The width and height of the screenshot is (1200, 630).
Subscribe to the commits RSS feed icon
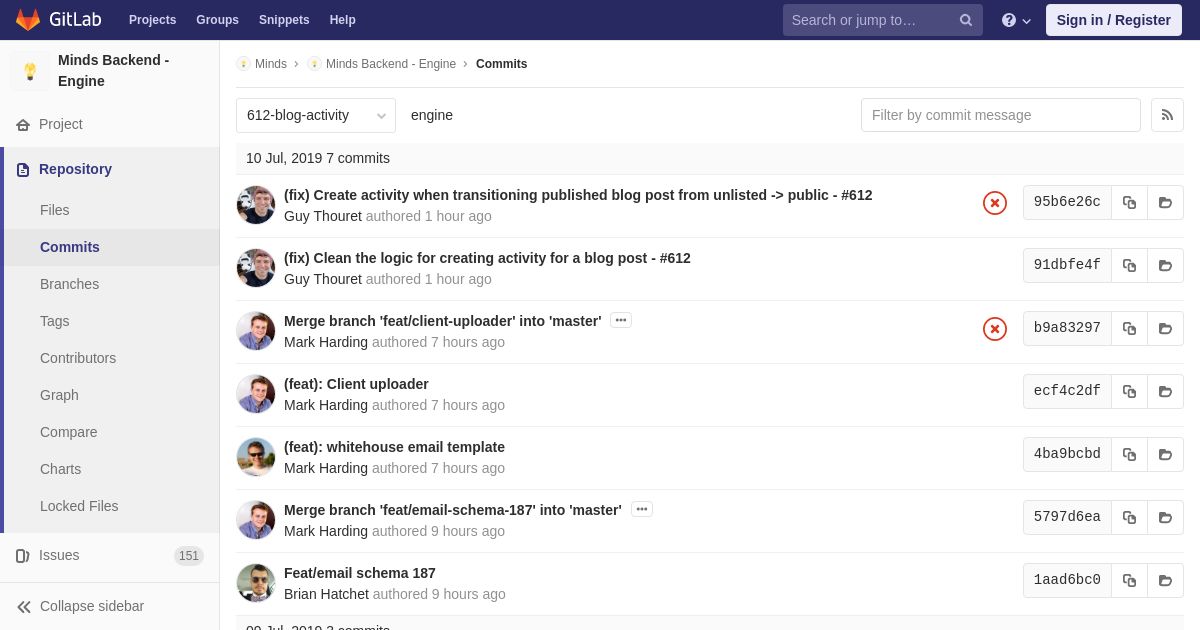pos(1167,115)
